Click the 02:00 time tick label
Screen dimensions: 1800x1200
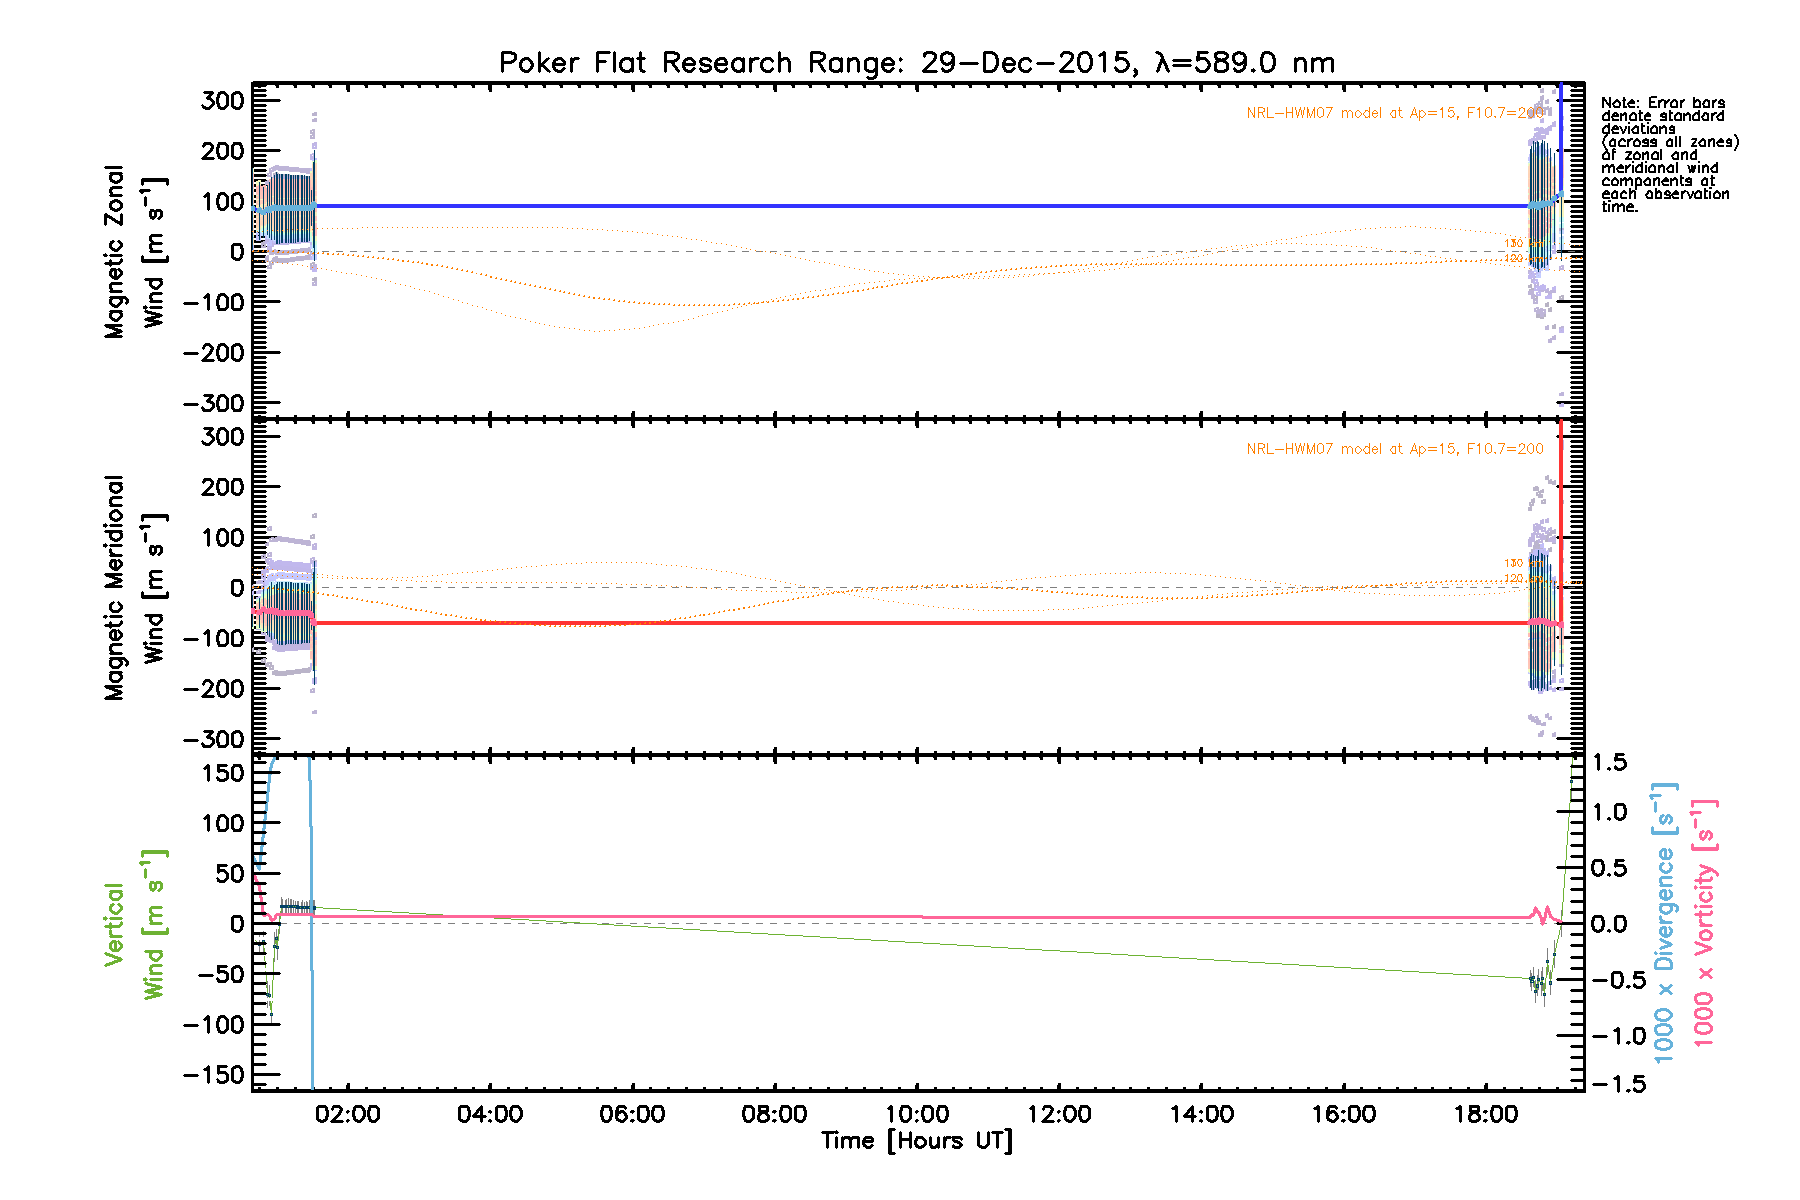(348, 1115)
